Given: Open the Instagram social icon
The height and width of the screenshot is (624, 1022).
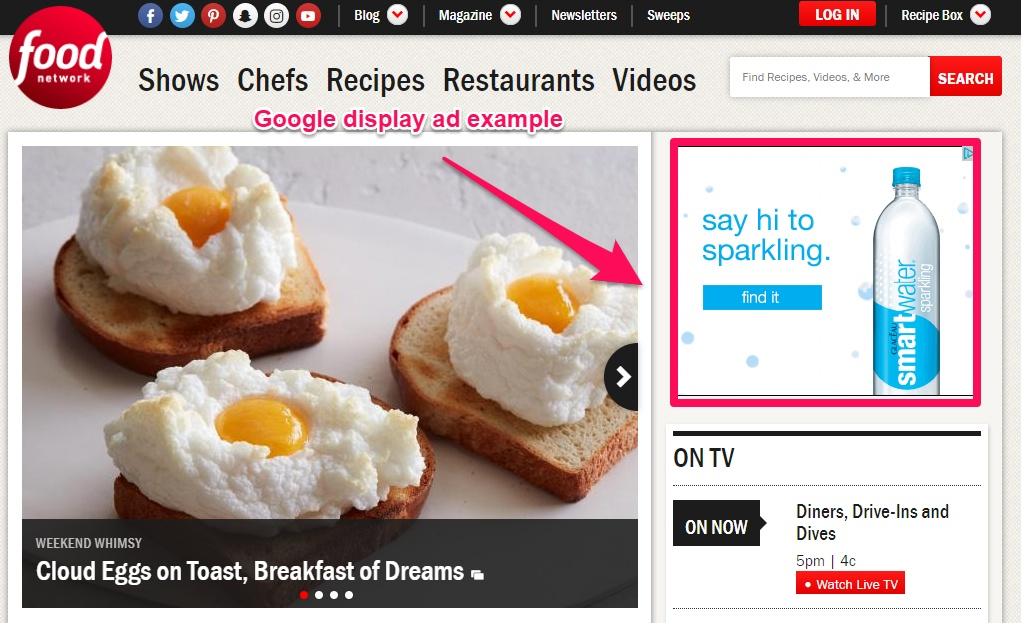Looking at the screenshot, I should tap(276, 15).
